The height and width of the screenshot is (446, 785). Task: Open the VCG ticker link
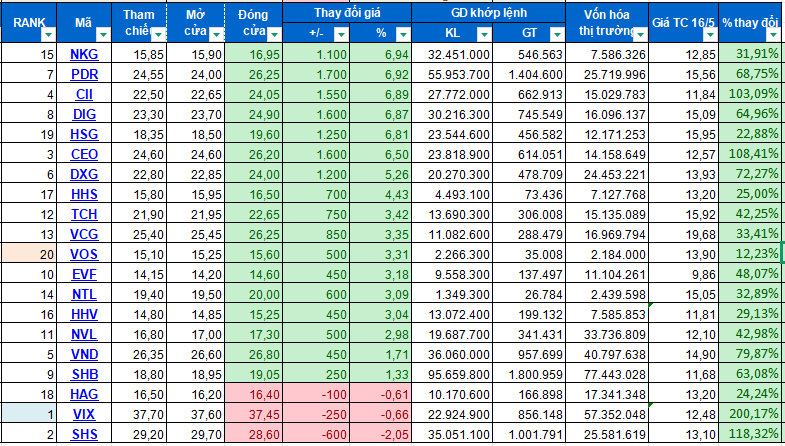tap(84, 234)
